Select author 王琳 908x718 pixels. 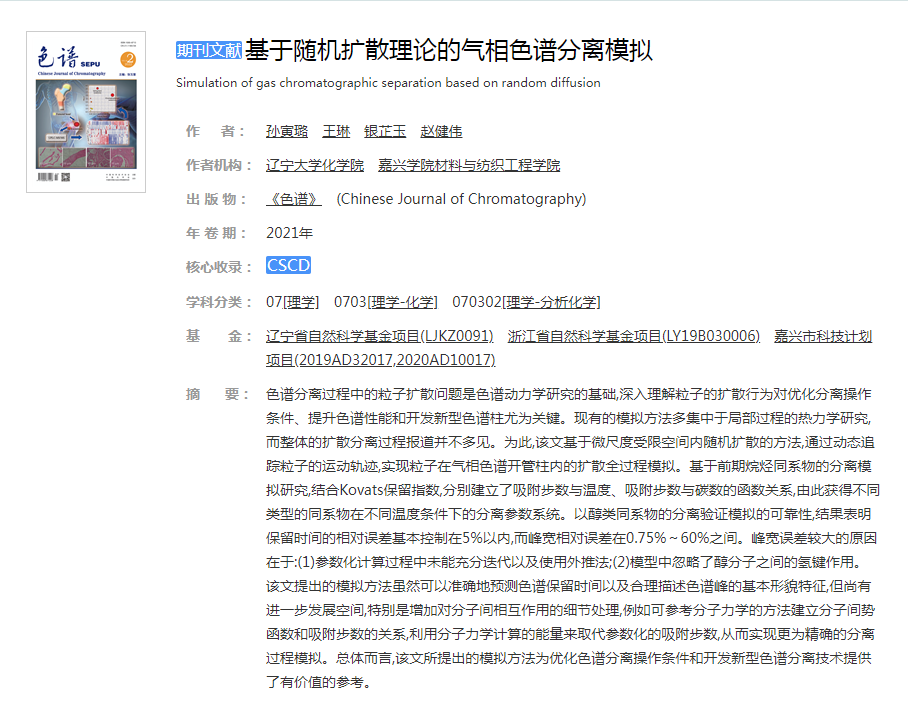pyautogui.click(x=336, y=132)
